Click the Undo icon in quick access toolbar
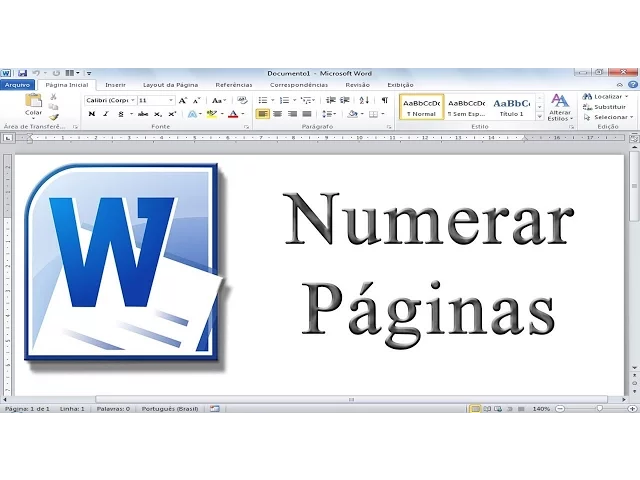 [36, 73]
